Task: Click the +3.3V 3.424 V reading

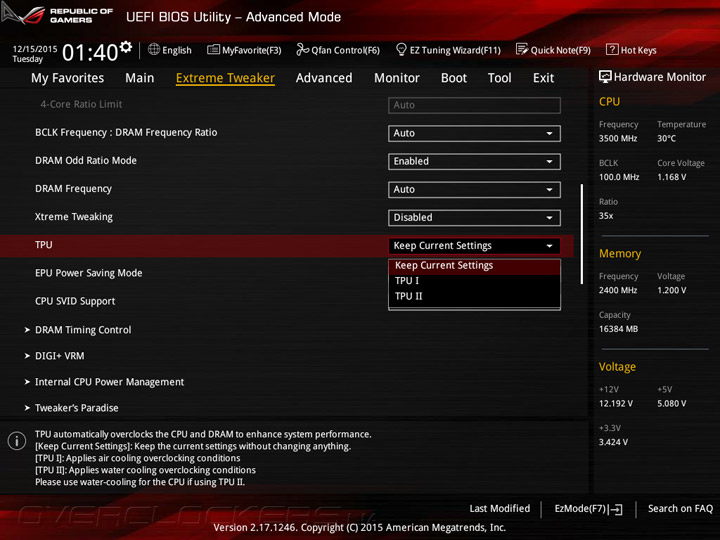Action: point(613,442)
